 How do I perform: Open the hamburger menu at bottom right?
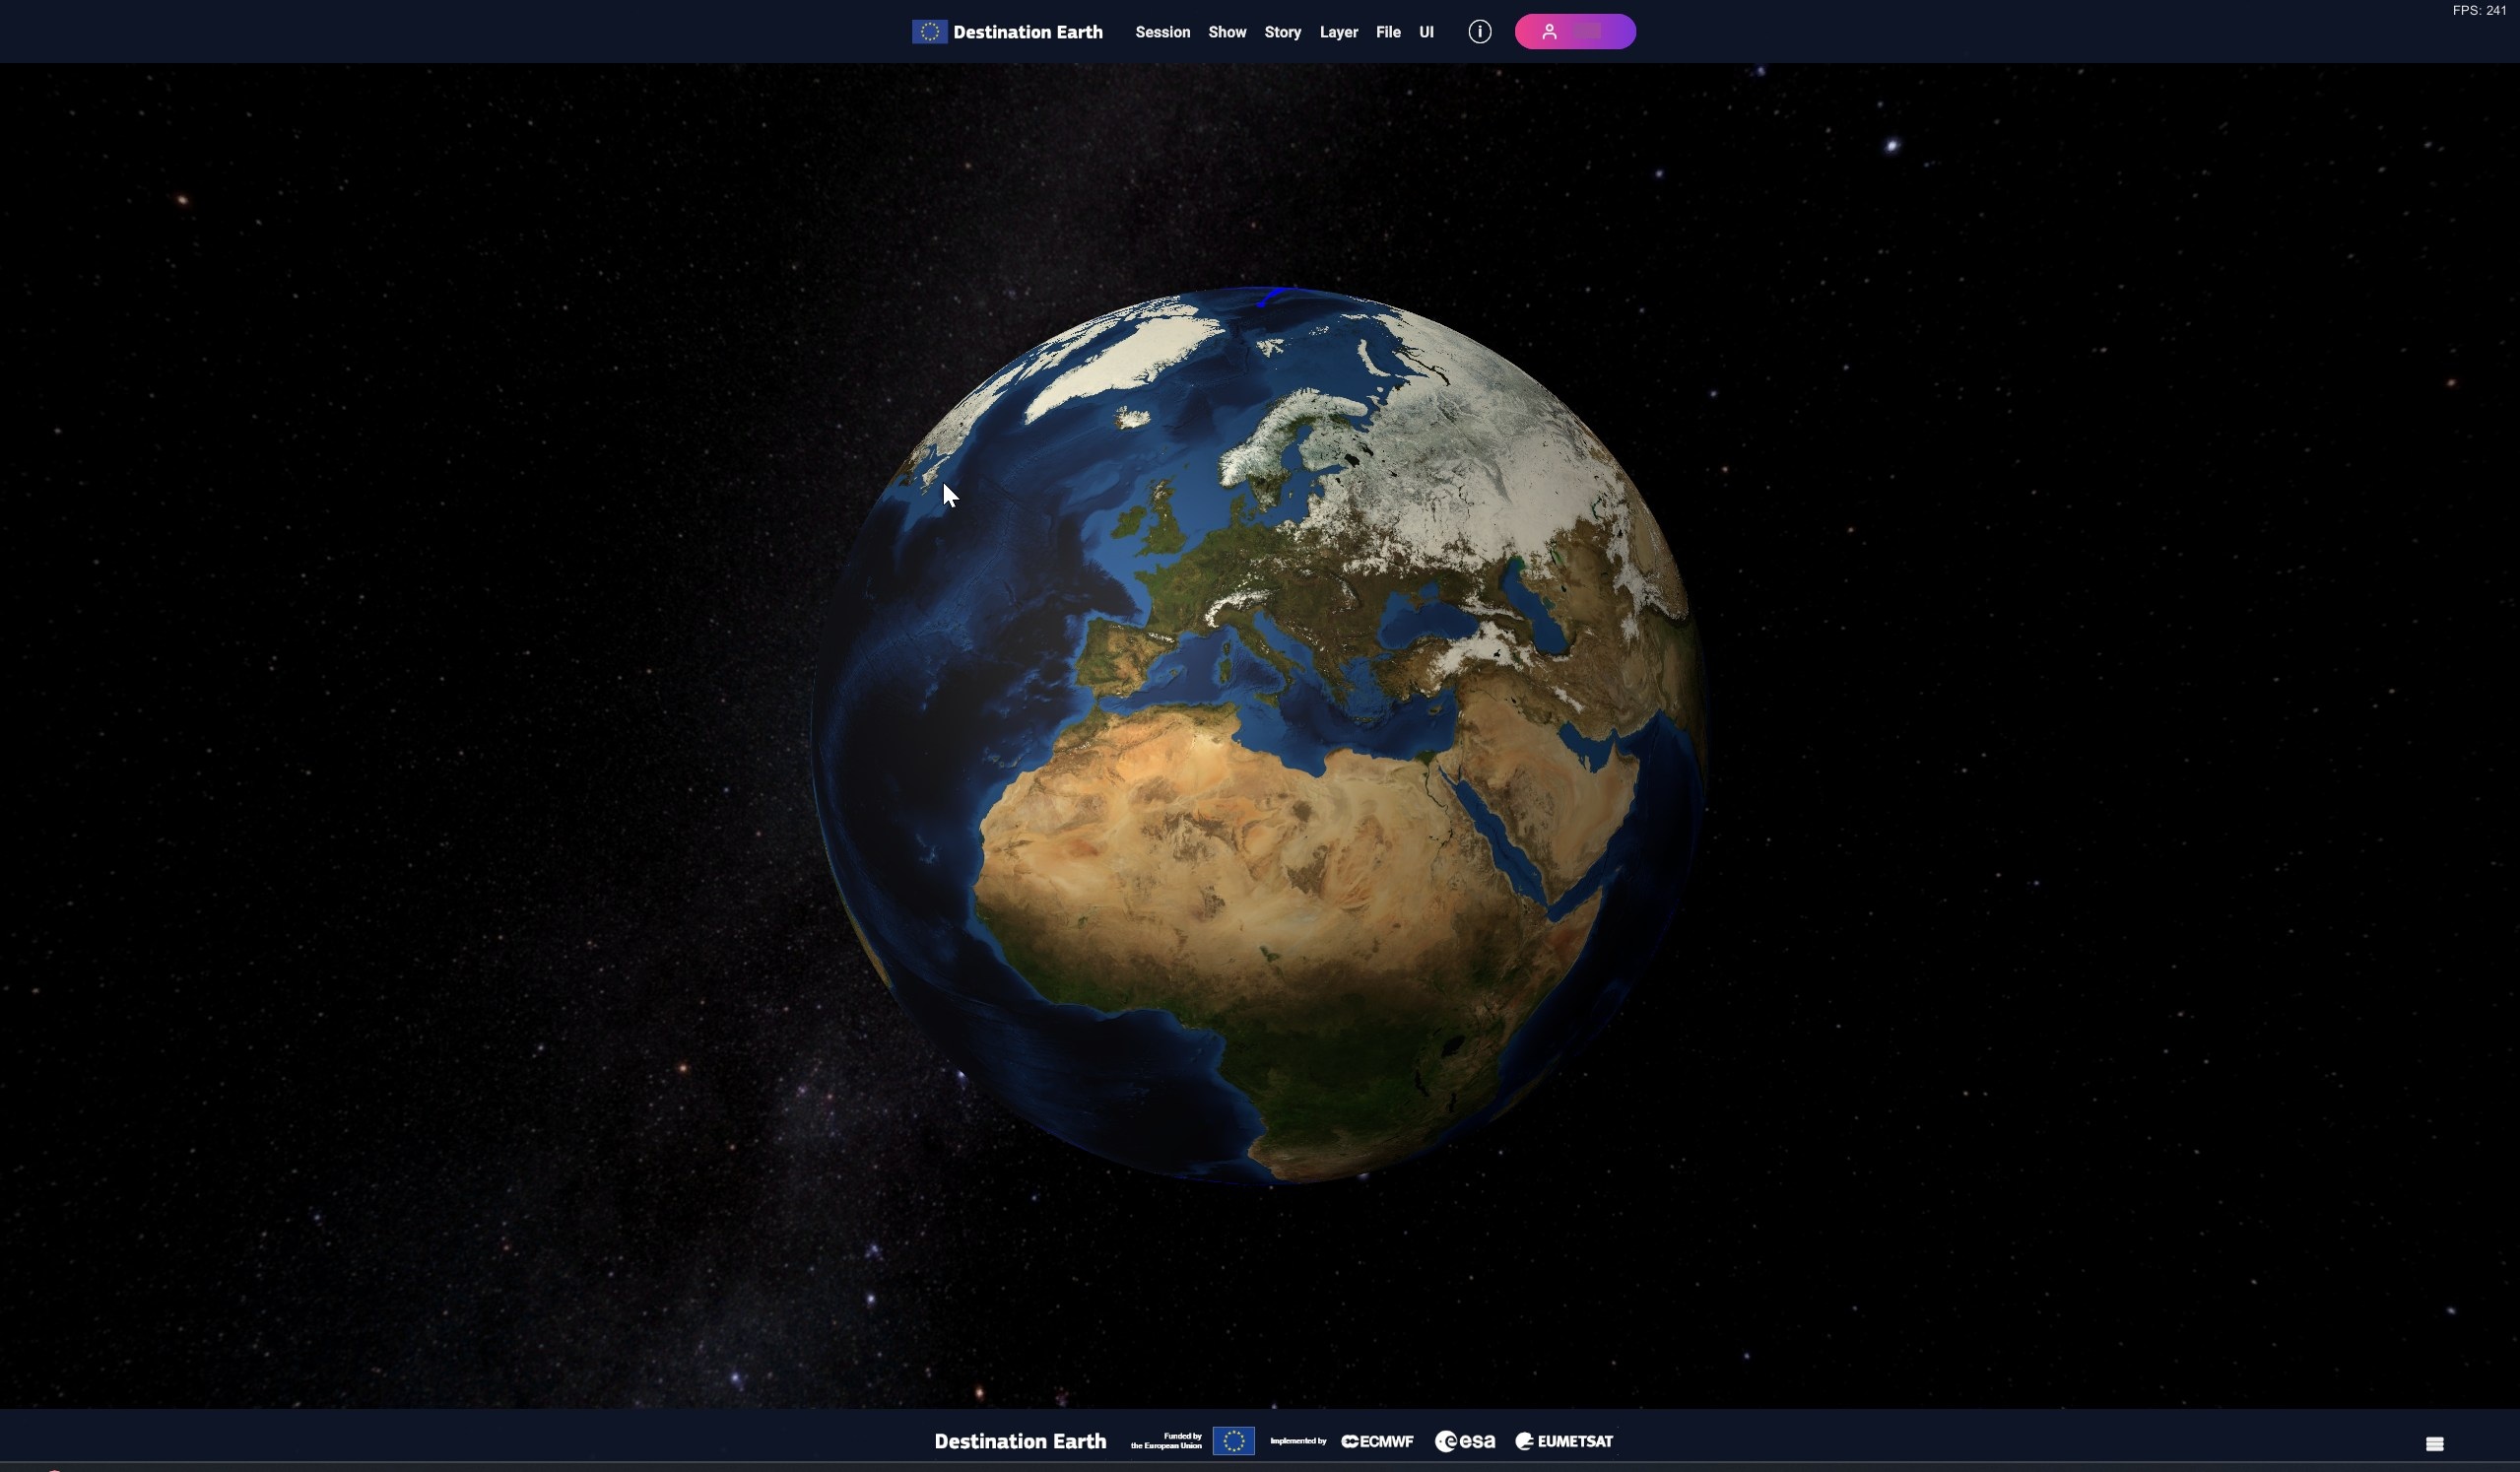[x=2434, y=1443]
